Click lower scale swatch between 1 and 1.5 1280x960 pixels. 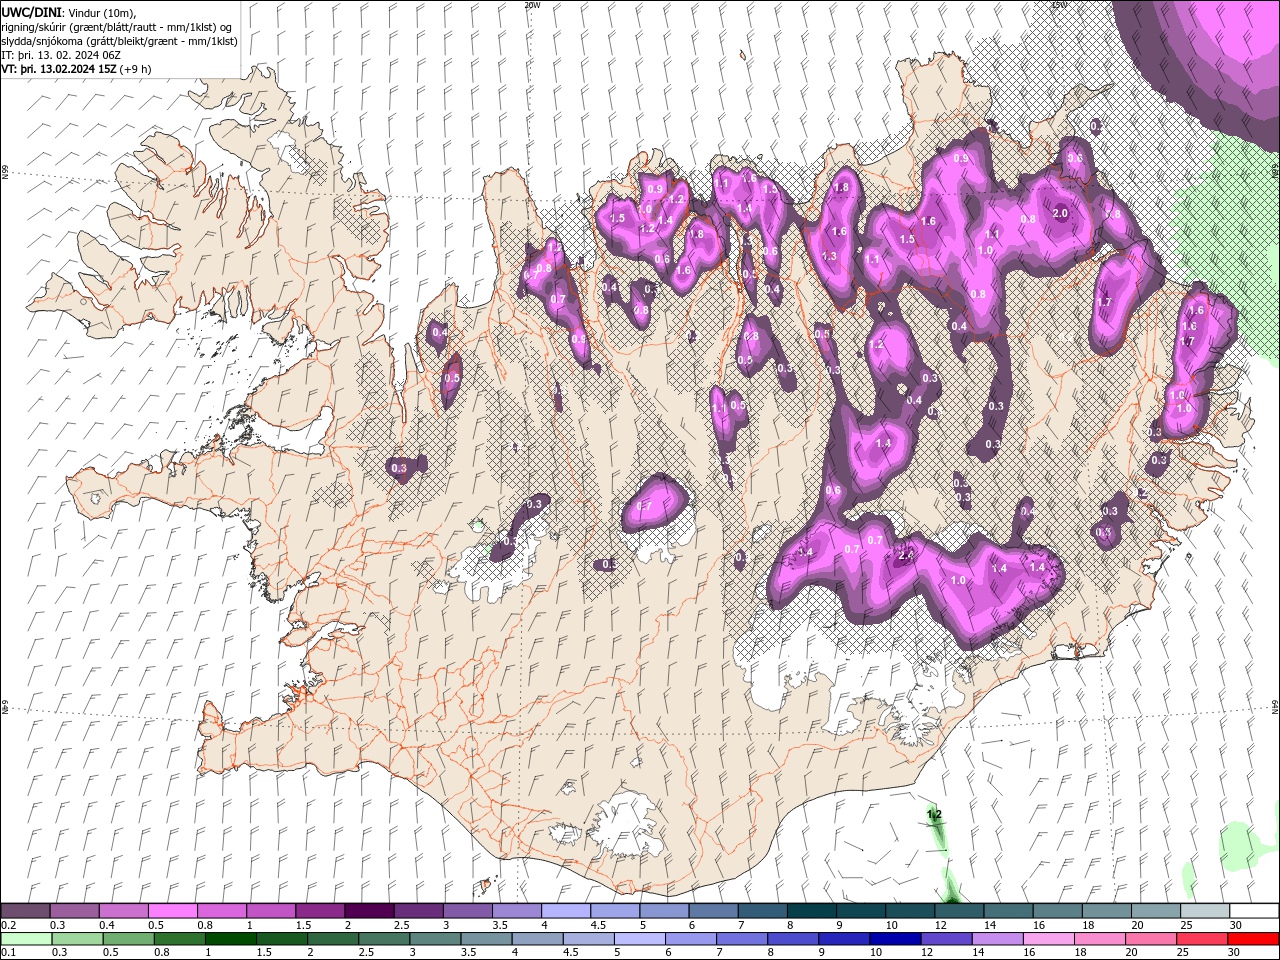[231, 939]
